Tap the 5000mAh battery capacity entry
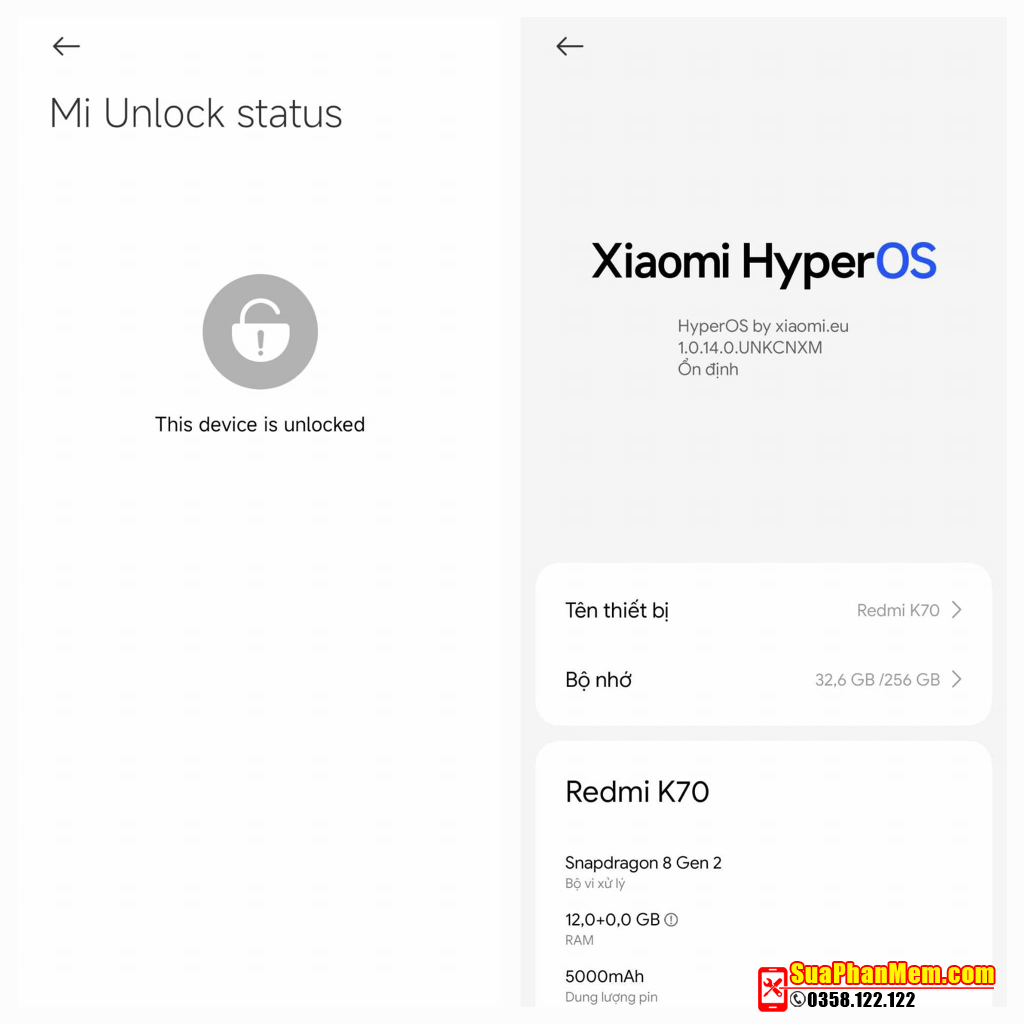1024x1024 pixels. (x=611, y=985)
